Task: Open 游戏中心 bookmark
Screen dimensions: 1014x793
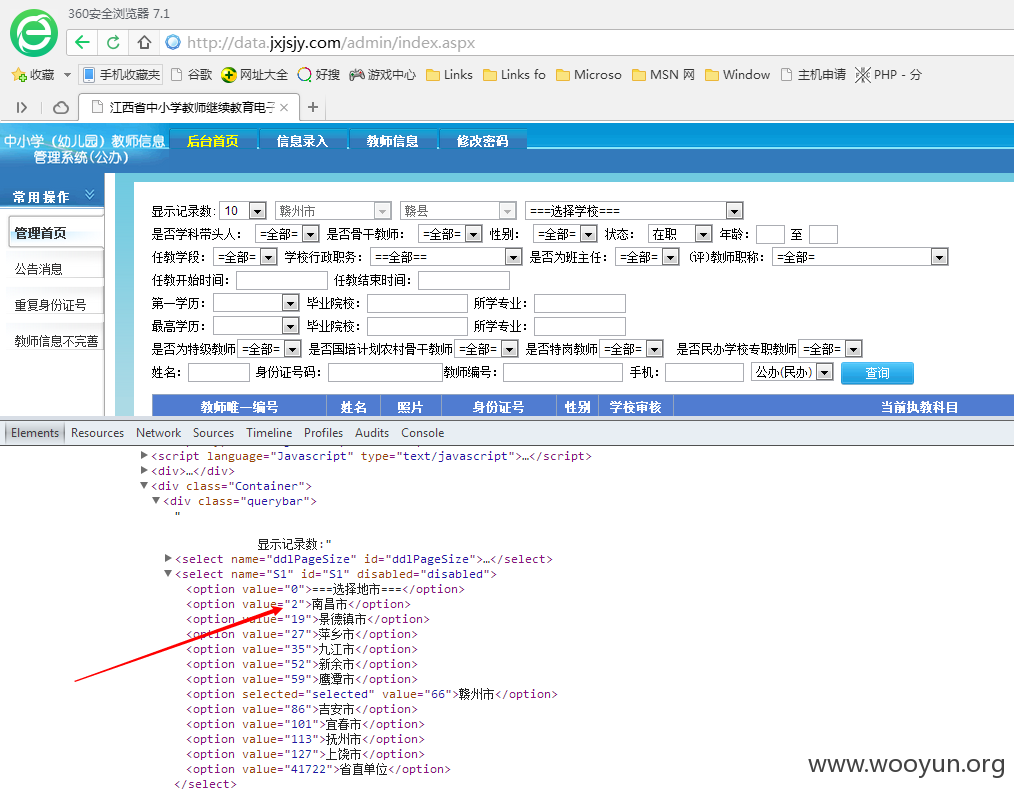Action: [382, 74]
